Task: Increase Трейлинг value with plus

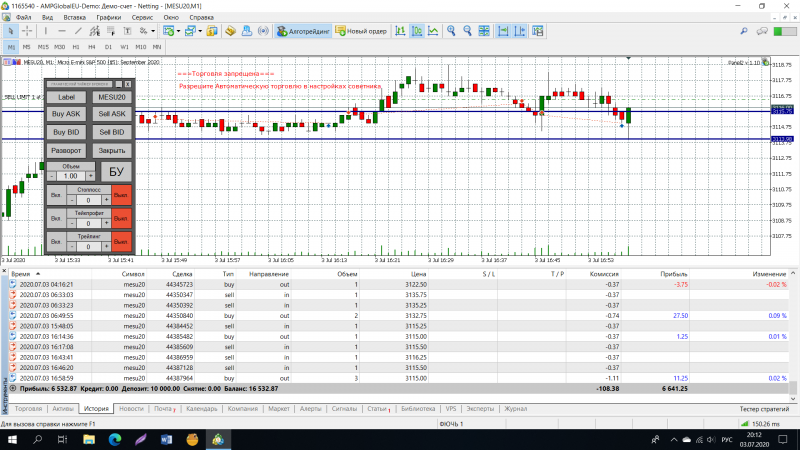Action: [106, 246]
